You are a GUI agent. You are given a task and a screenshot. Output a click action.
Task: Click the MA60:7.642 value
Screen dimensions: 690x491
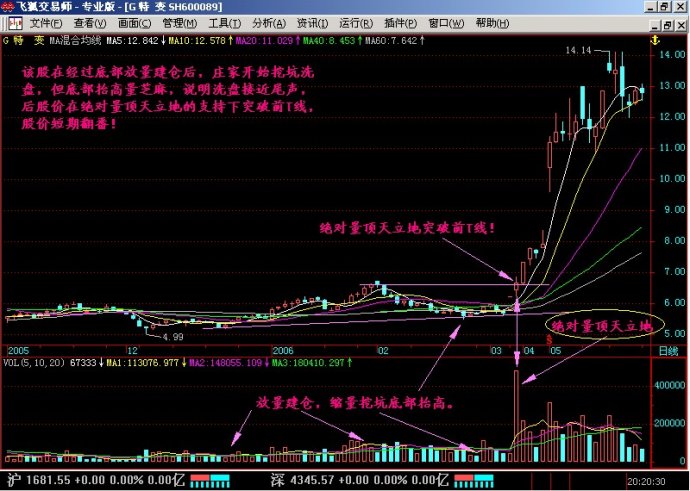click(391, 41)
